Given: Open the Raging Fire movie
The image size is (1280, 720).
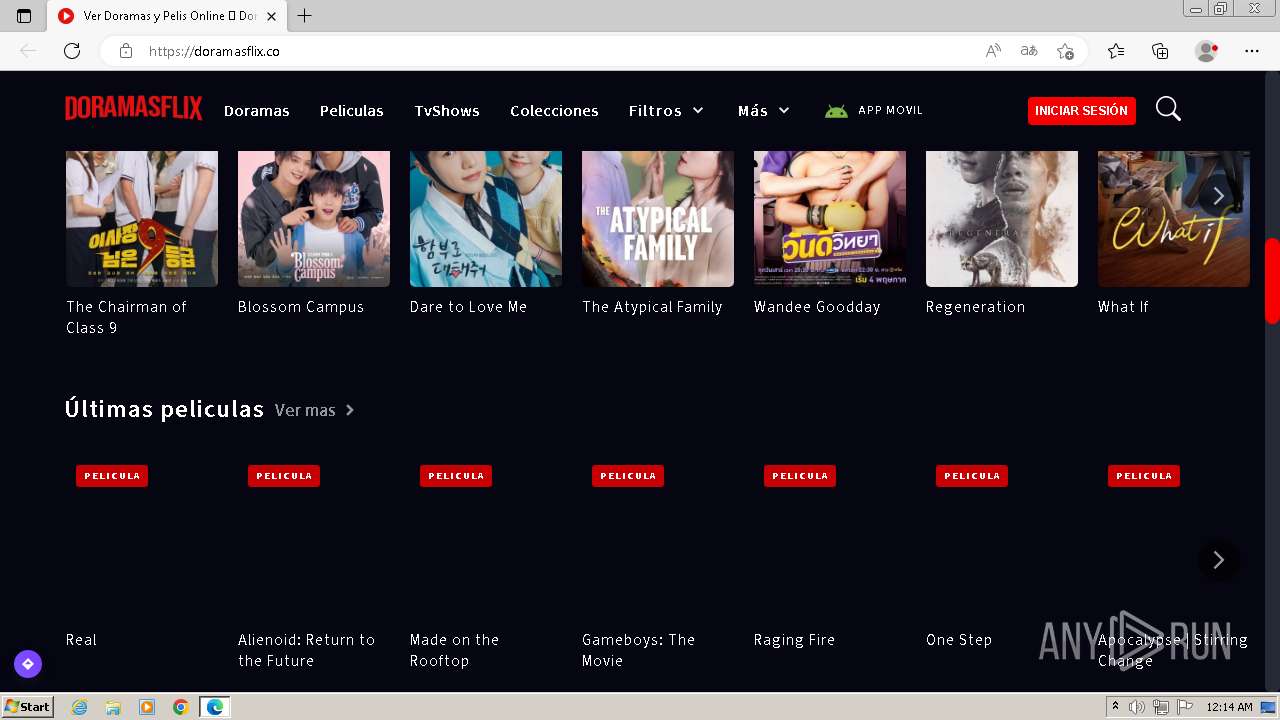Looking at the screenshot, I should [x=794, y=640].
